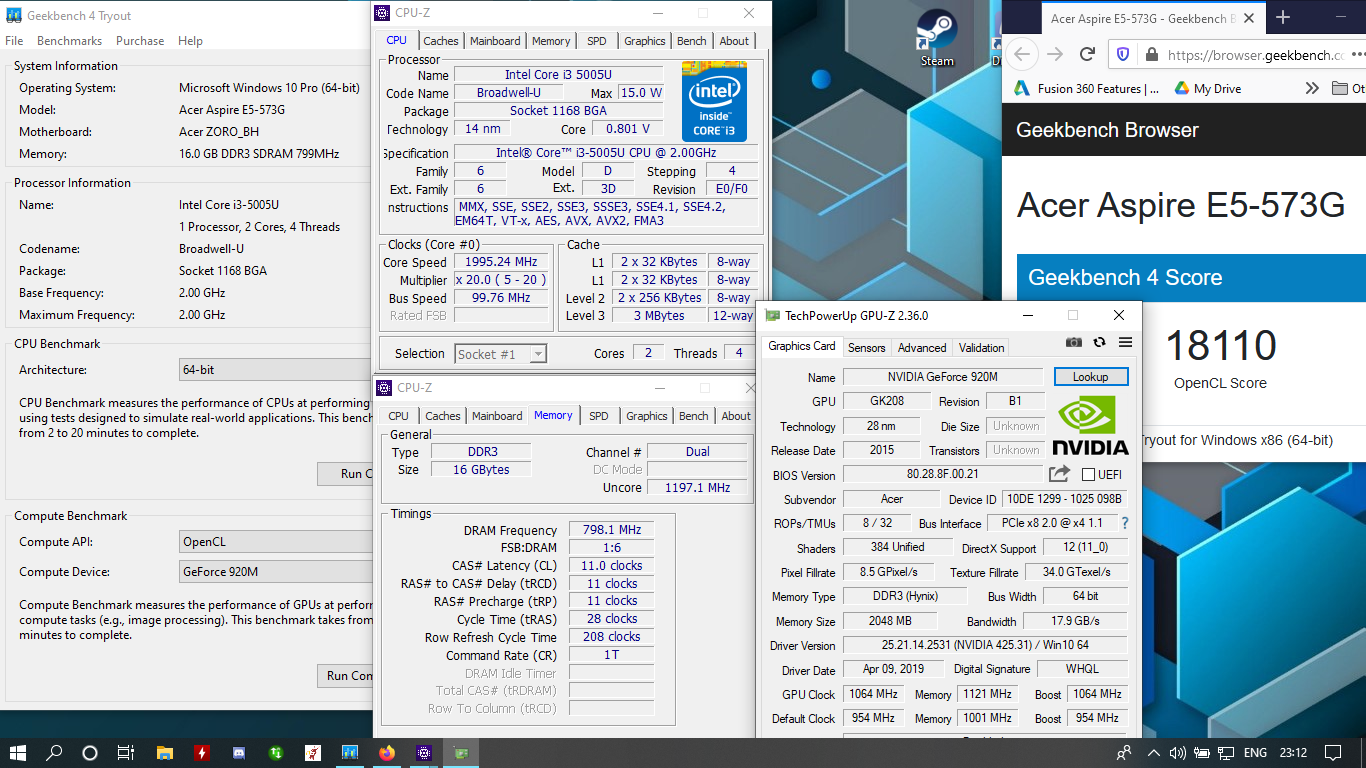Open a new Firefox tab
Screen dimensions: 1366x768
[x=1283, y=18]
